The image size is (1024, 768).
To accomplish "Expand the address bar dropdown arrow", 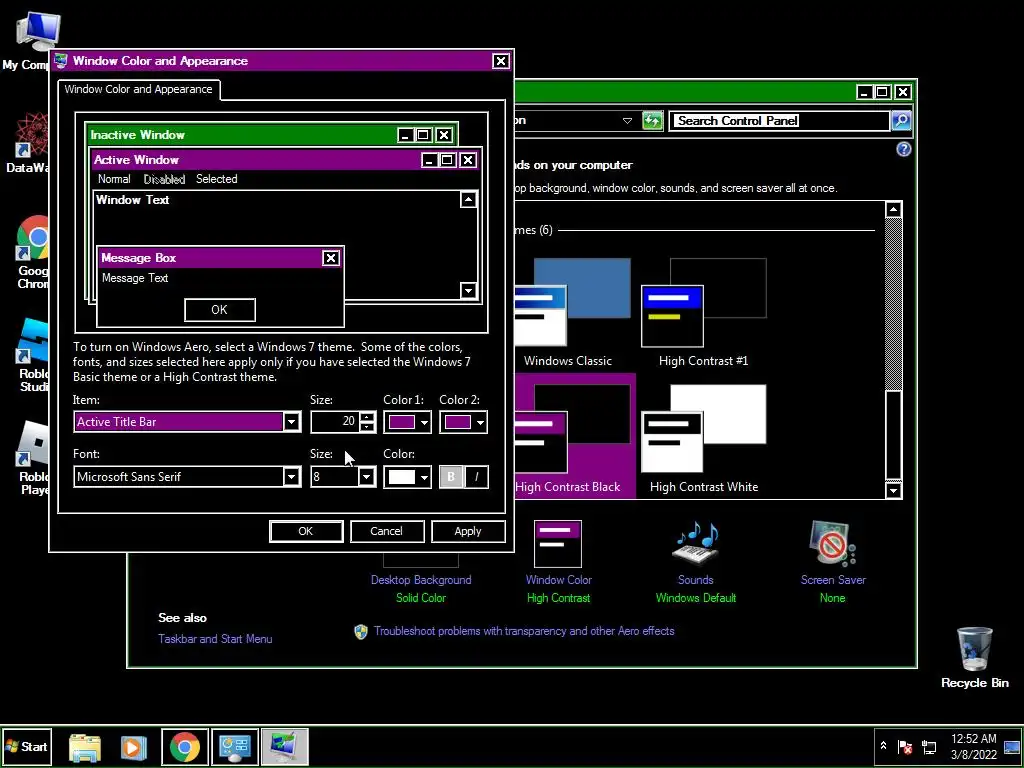I will [x=627, y=120].
